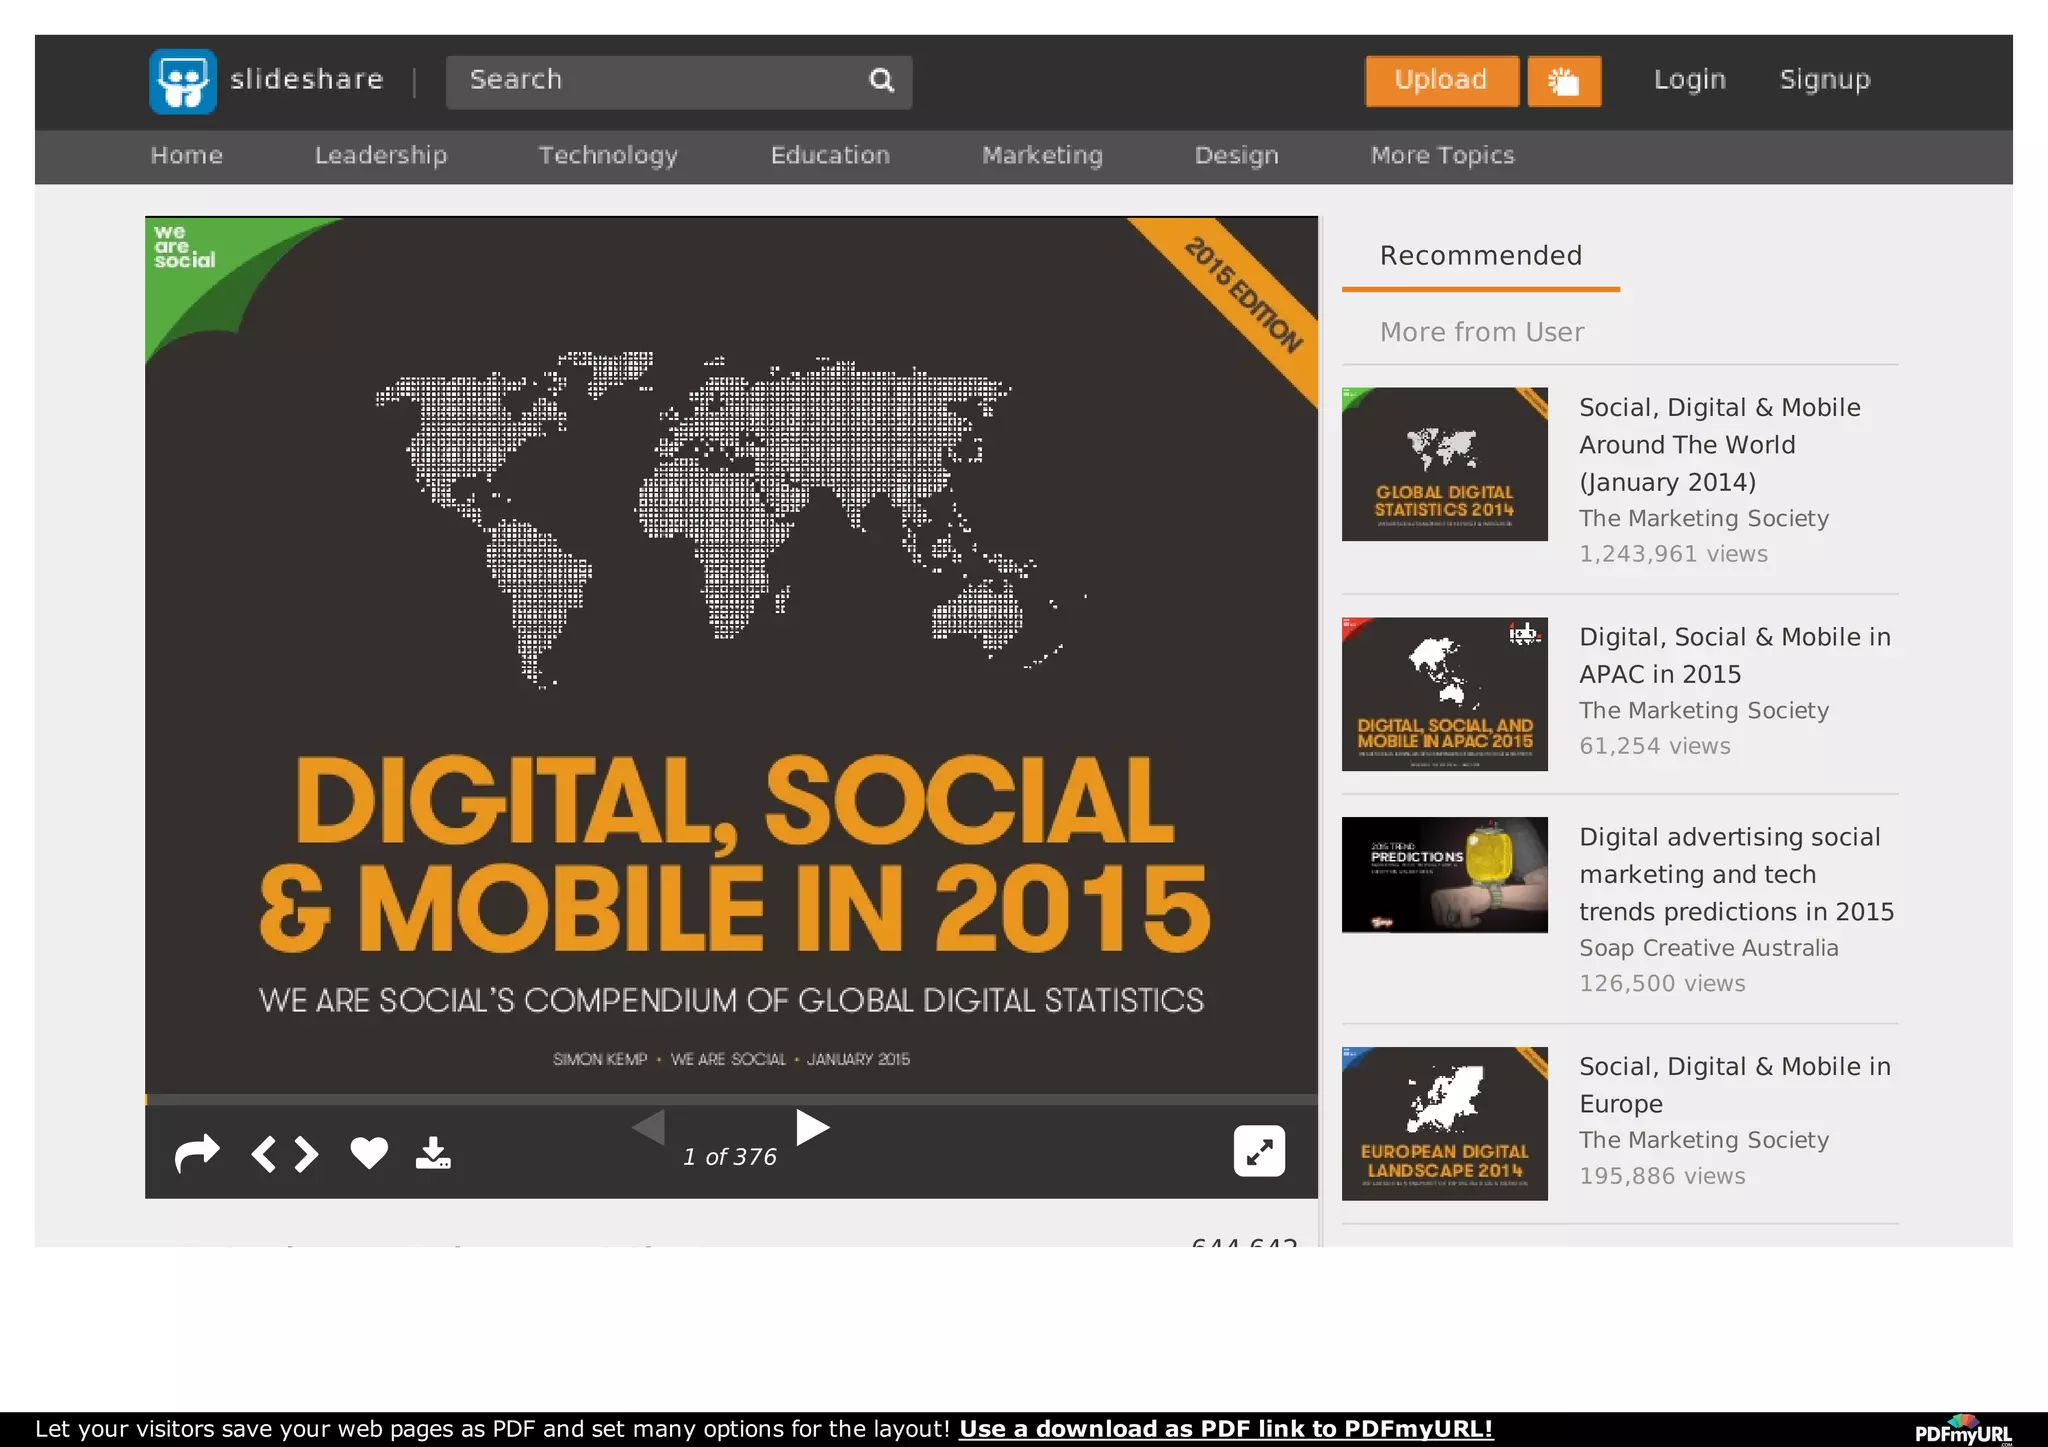This screenshot has height=1447, width=2048.
Task: Click the 'slideshare' wordmark text
Action: point(307,80)
